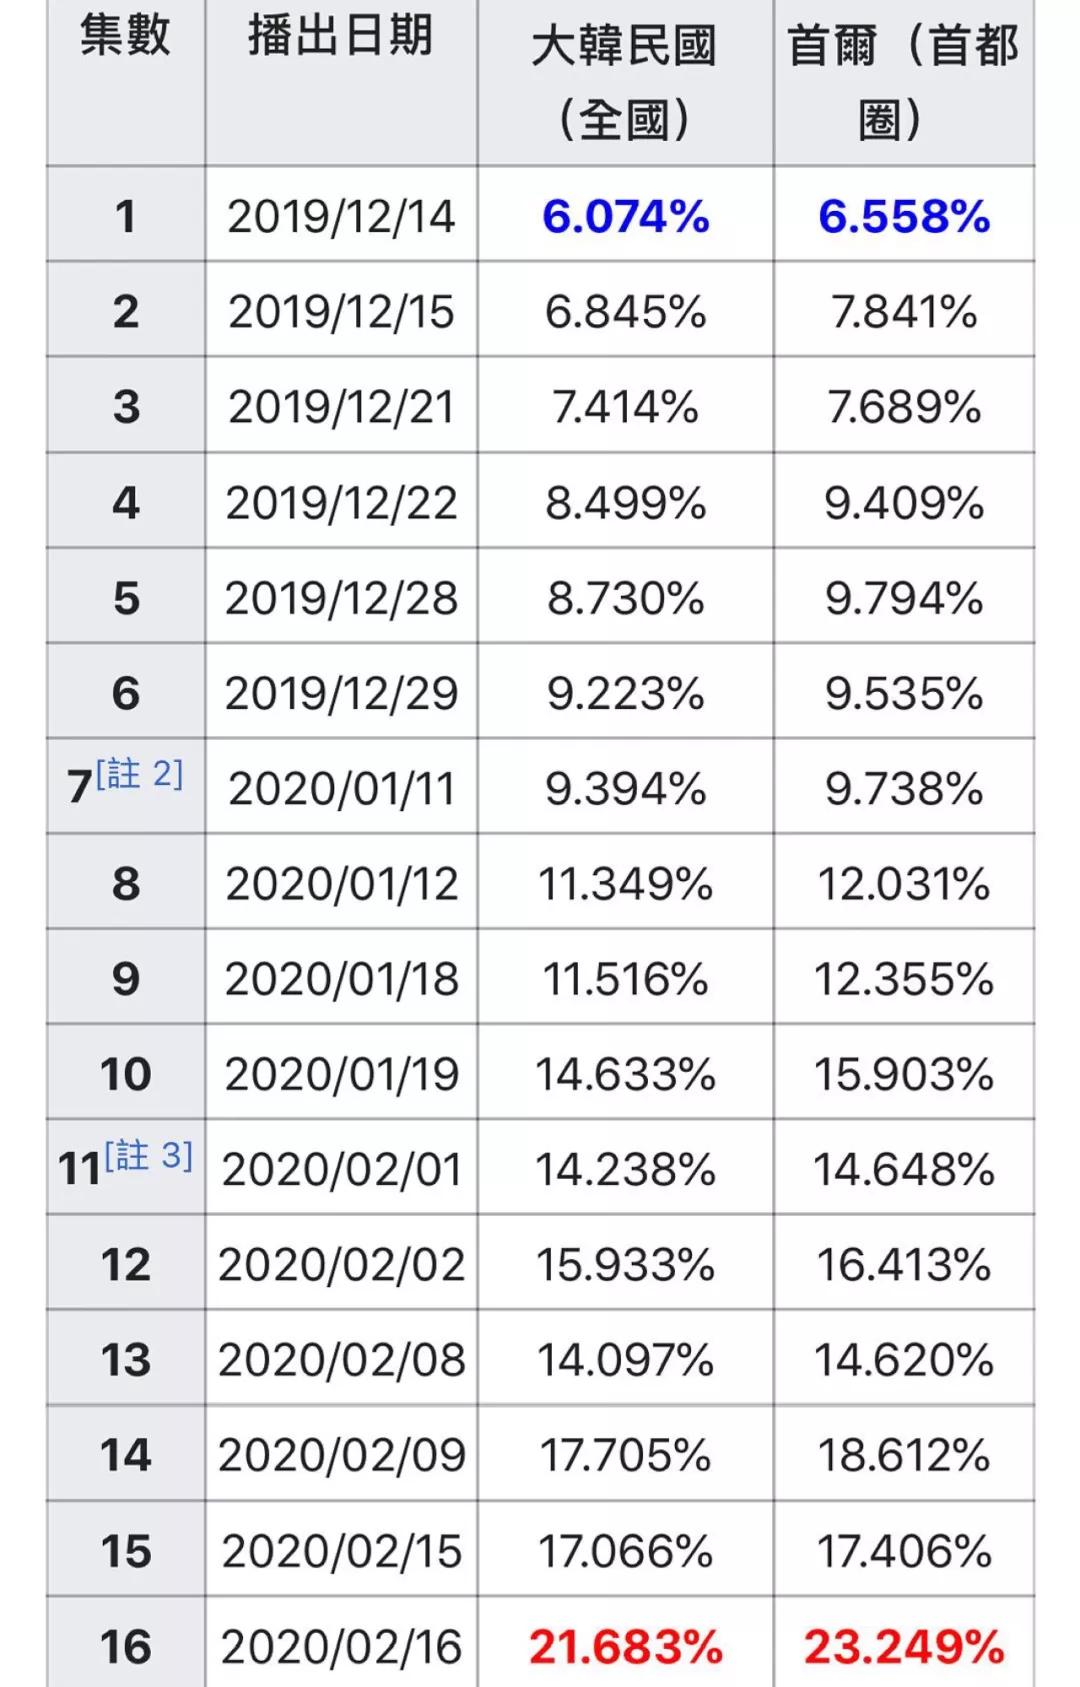Click the date 2020/02/16 cell

tap(341, 1646)
